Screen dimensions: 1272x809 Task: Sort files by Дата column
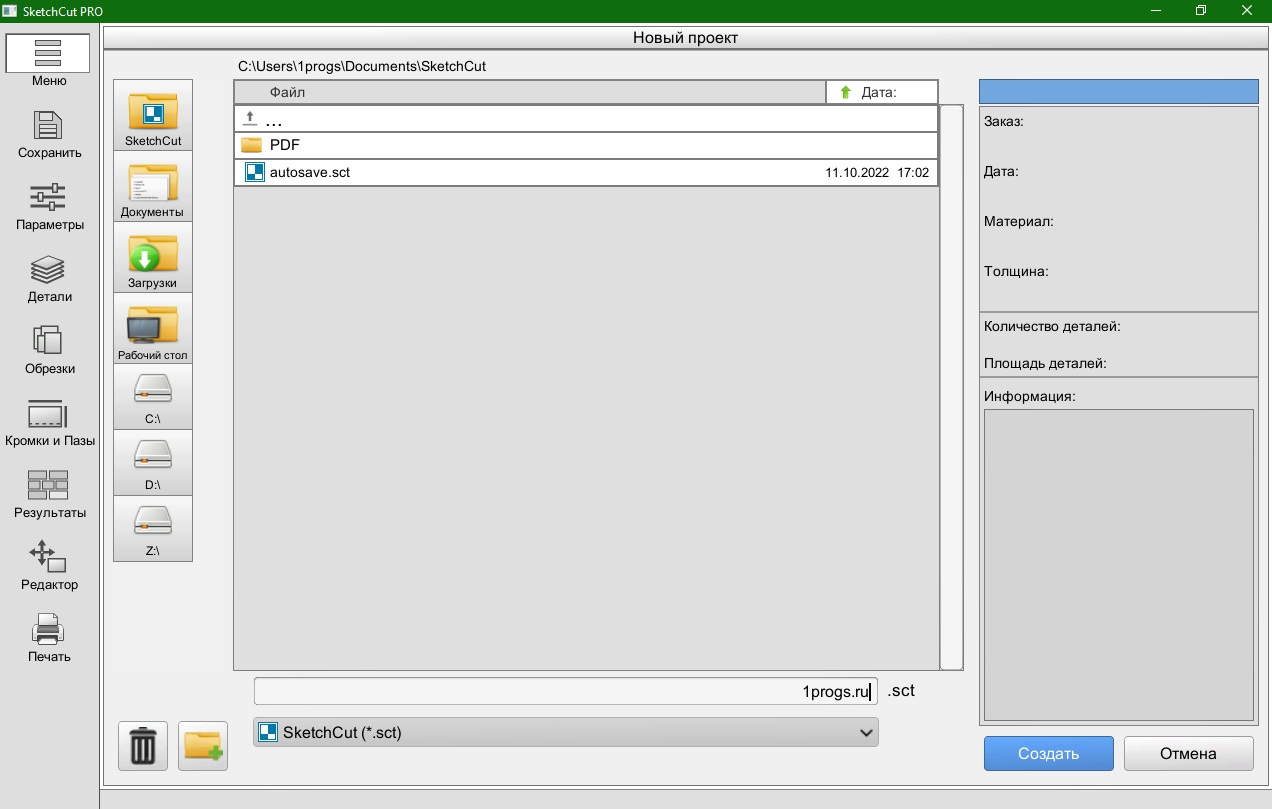click(882, 92)
